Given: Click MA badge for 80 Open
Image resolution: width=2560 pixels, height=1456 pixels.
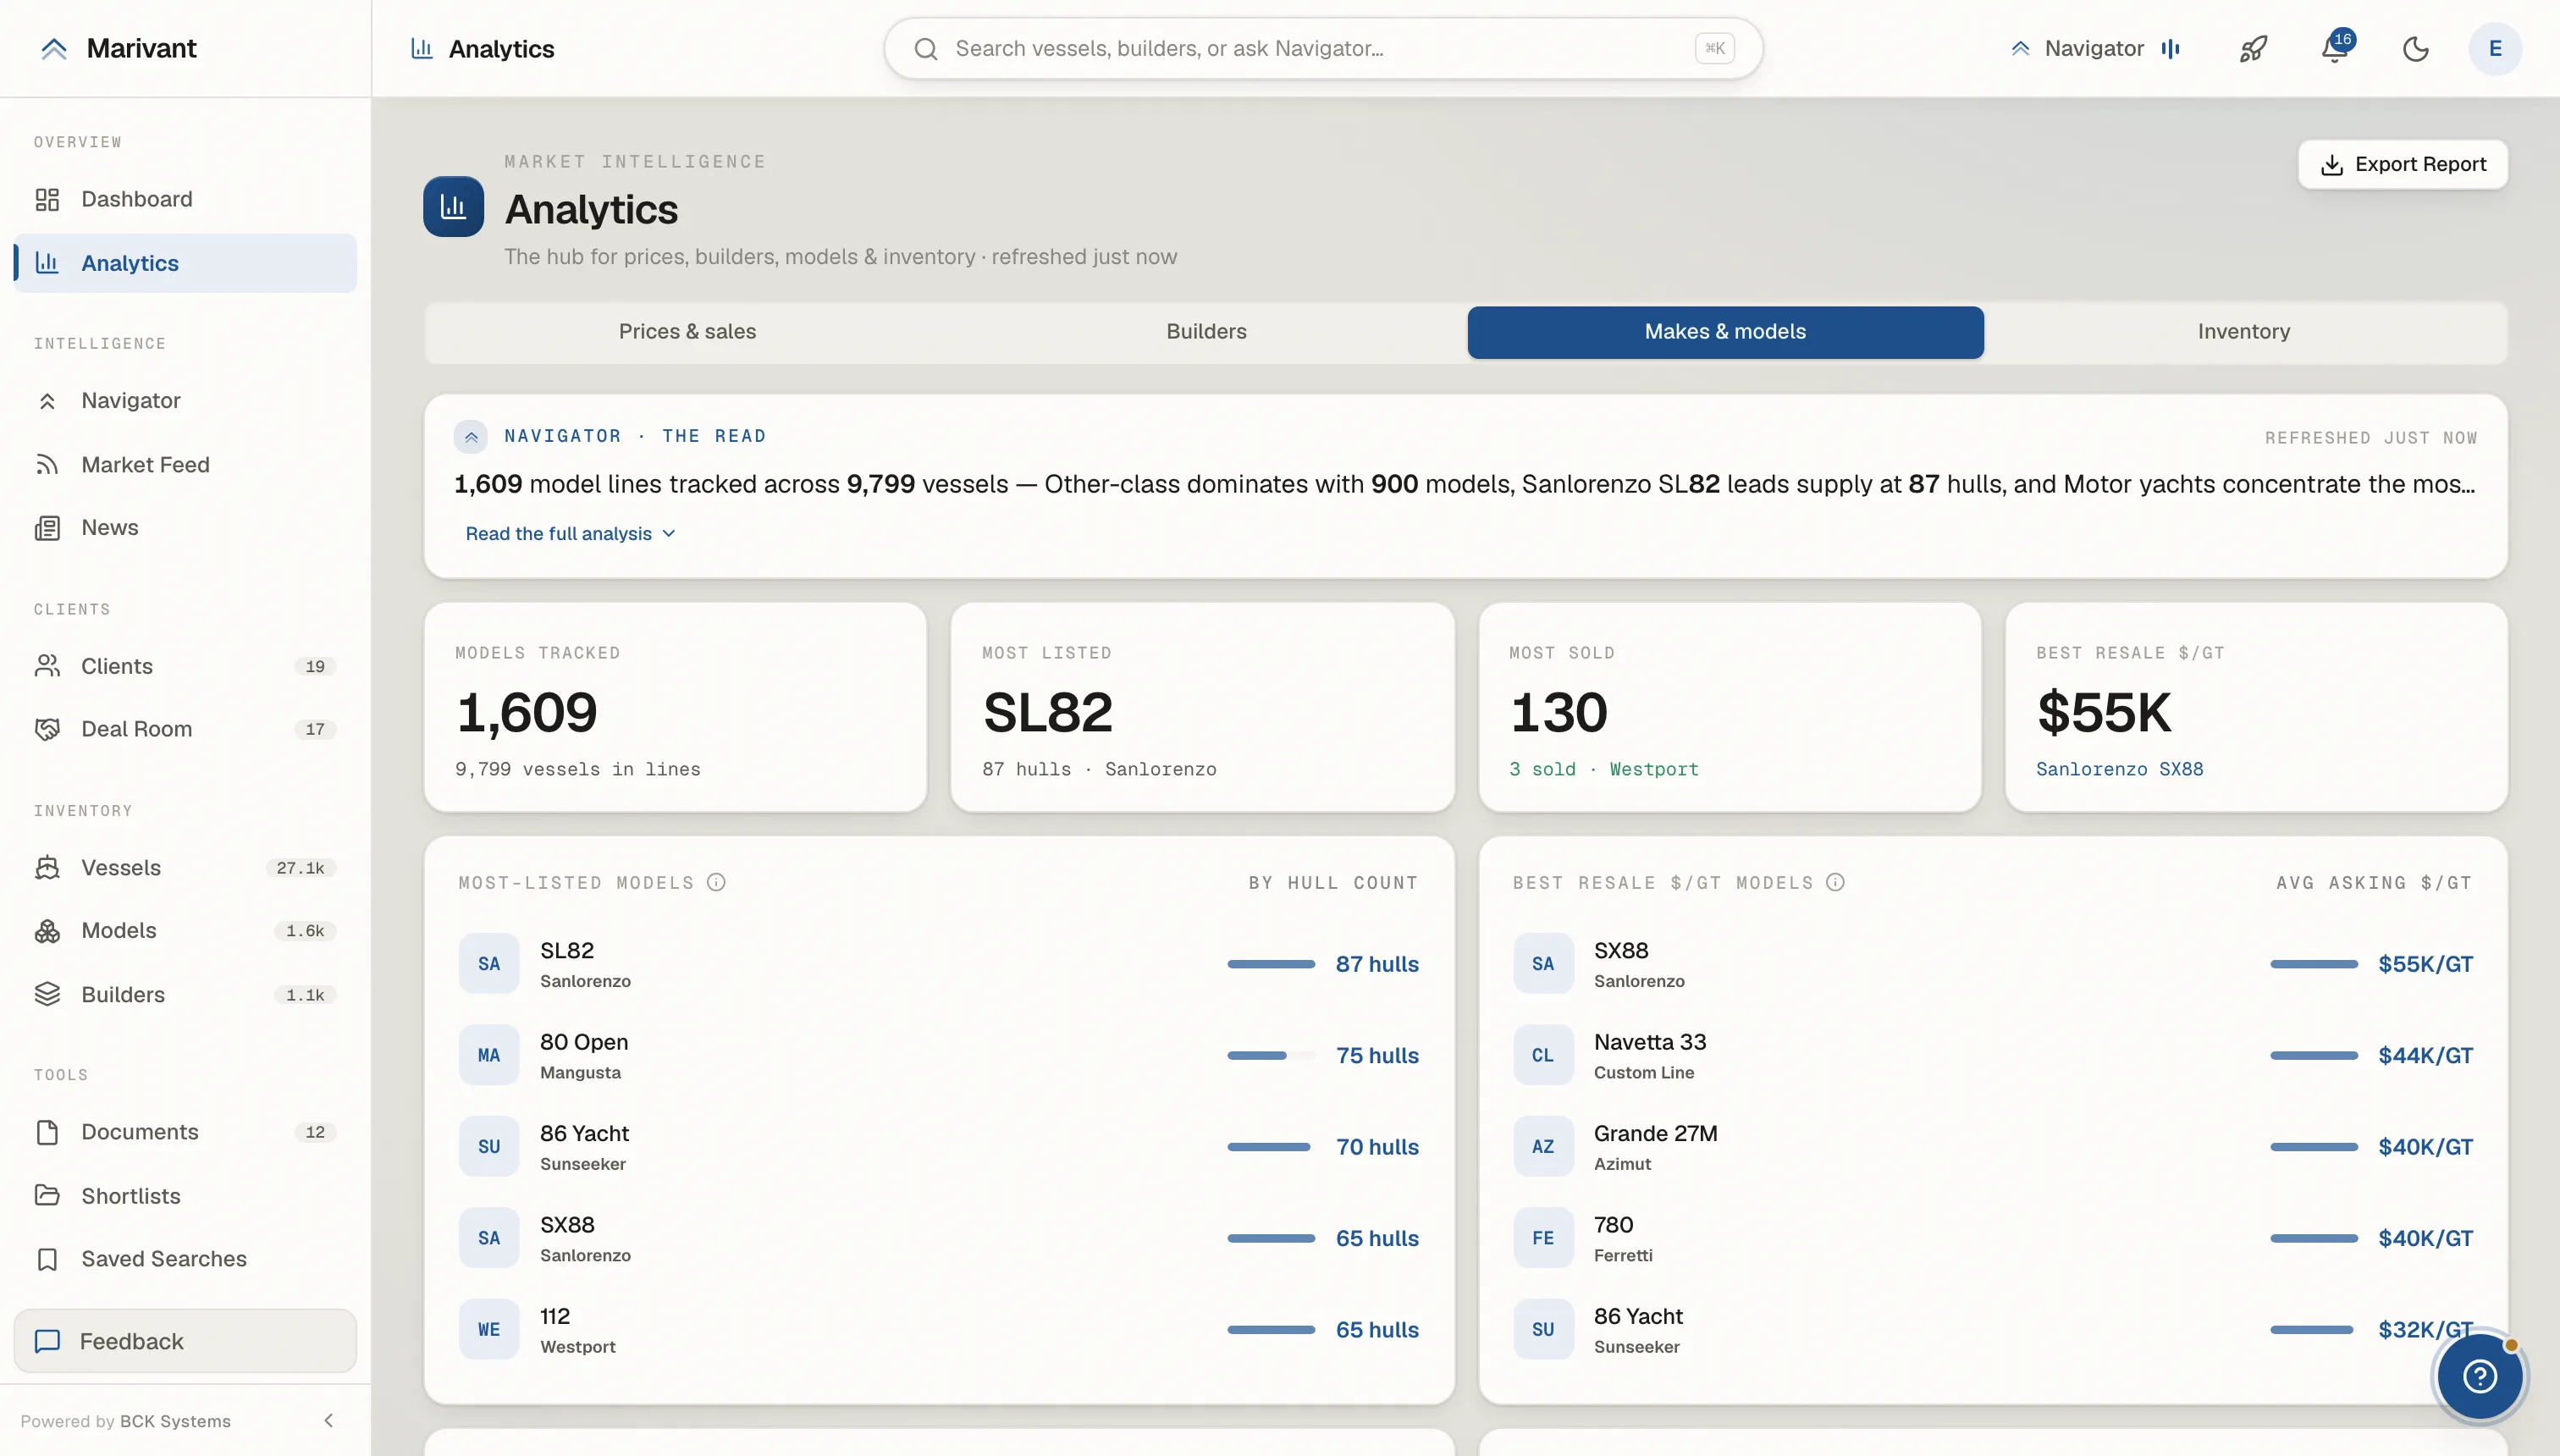Looking at the screenshot, I should [x=489, y=1055].
